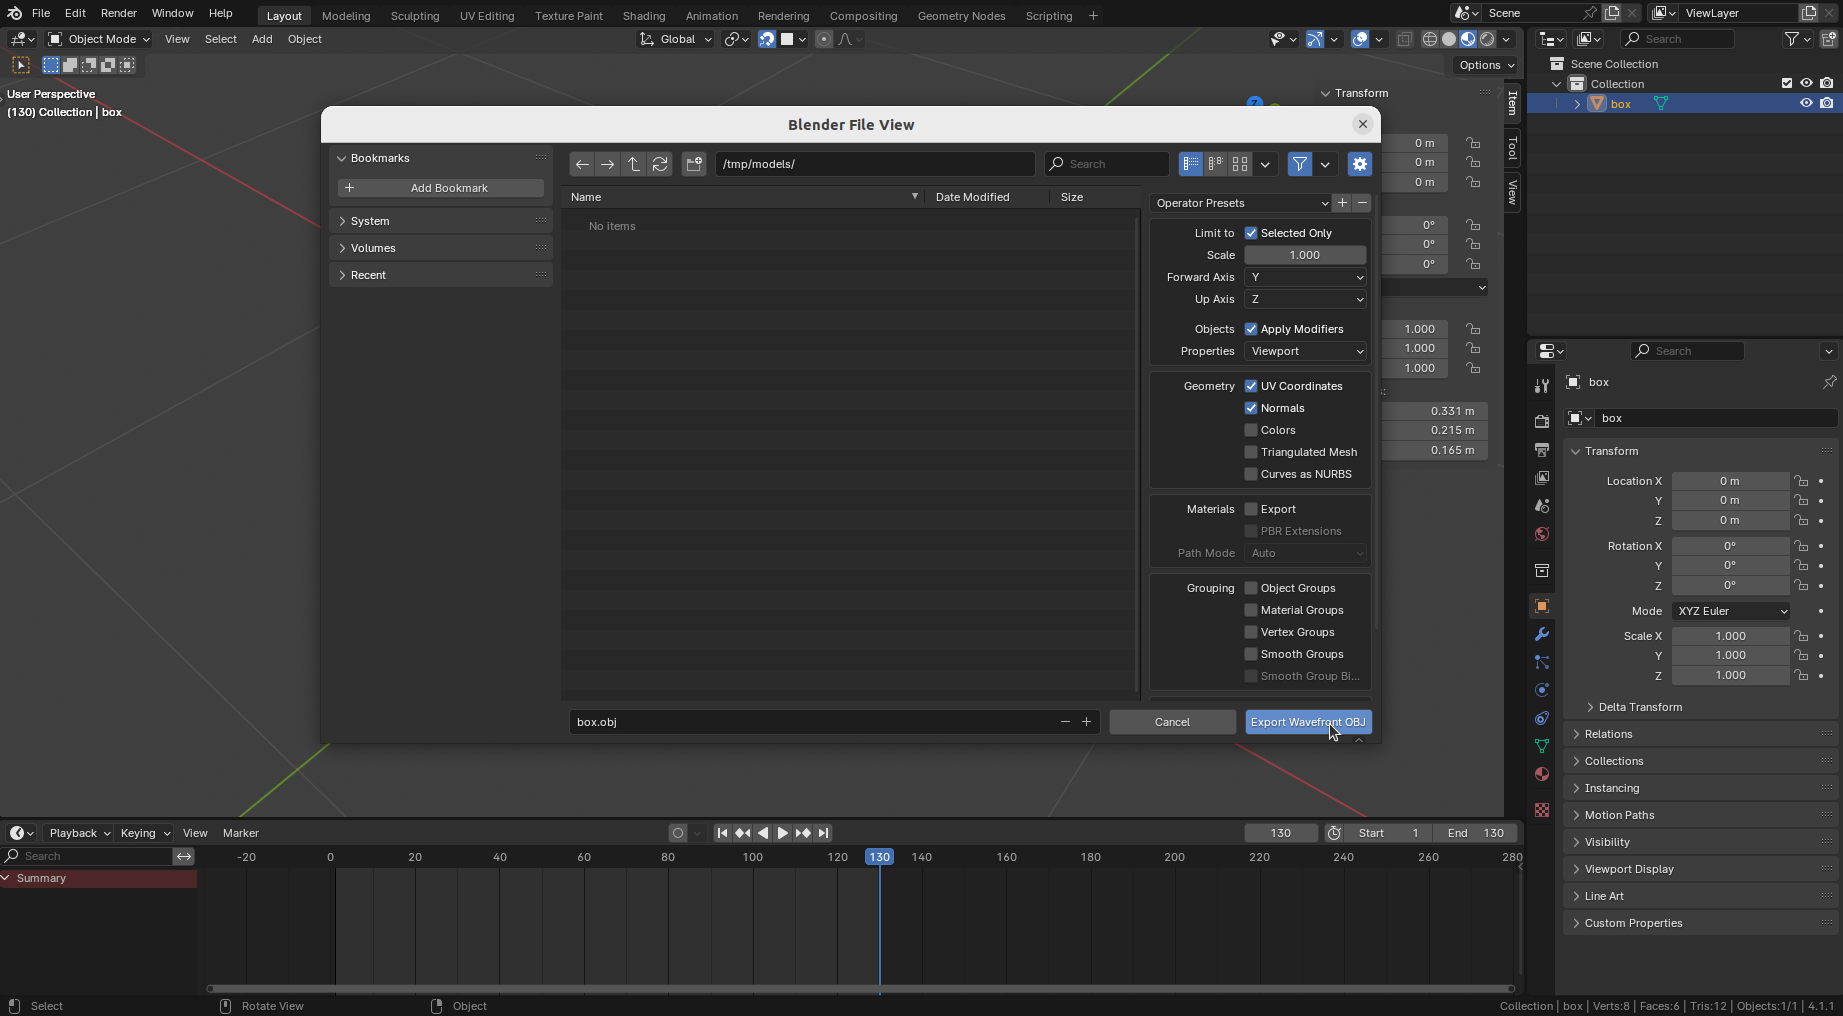1843x1016 pixels.
Task: Open the Modifiers properties tab
Action: click(x=1542, y=634)
